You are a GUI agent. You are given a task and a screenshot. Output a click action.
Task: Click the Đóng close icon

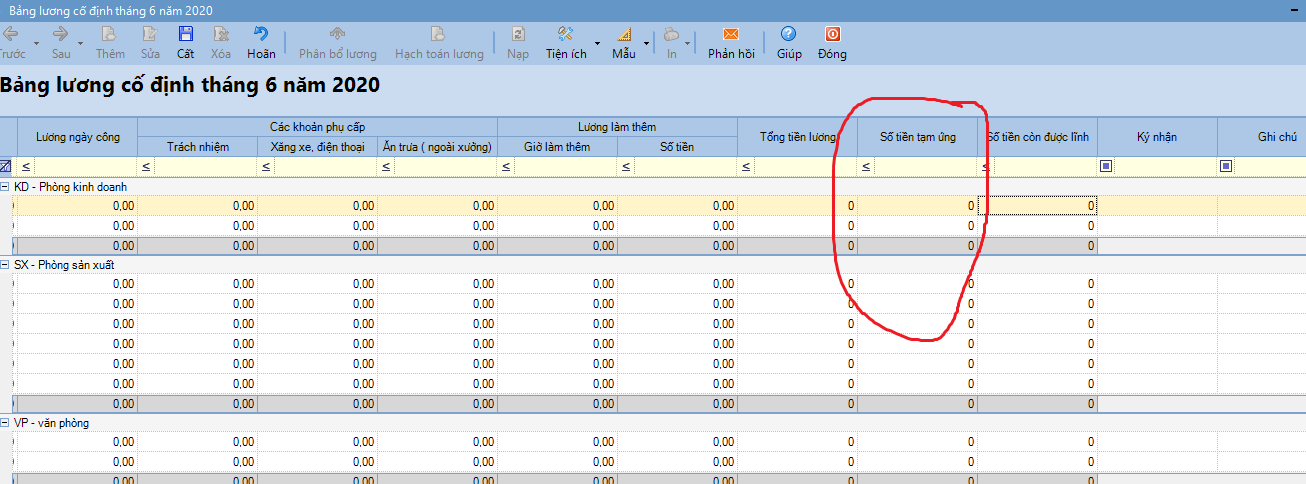831,34
